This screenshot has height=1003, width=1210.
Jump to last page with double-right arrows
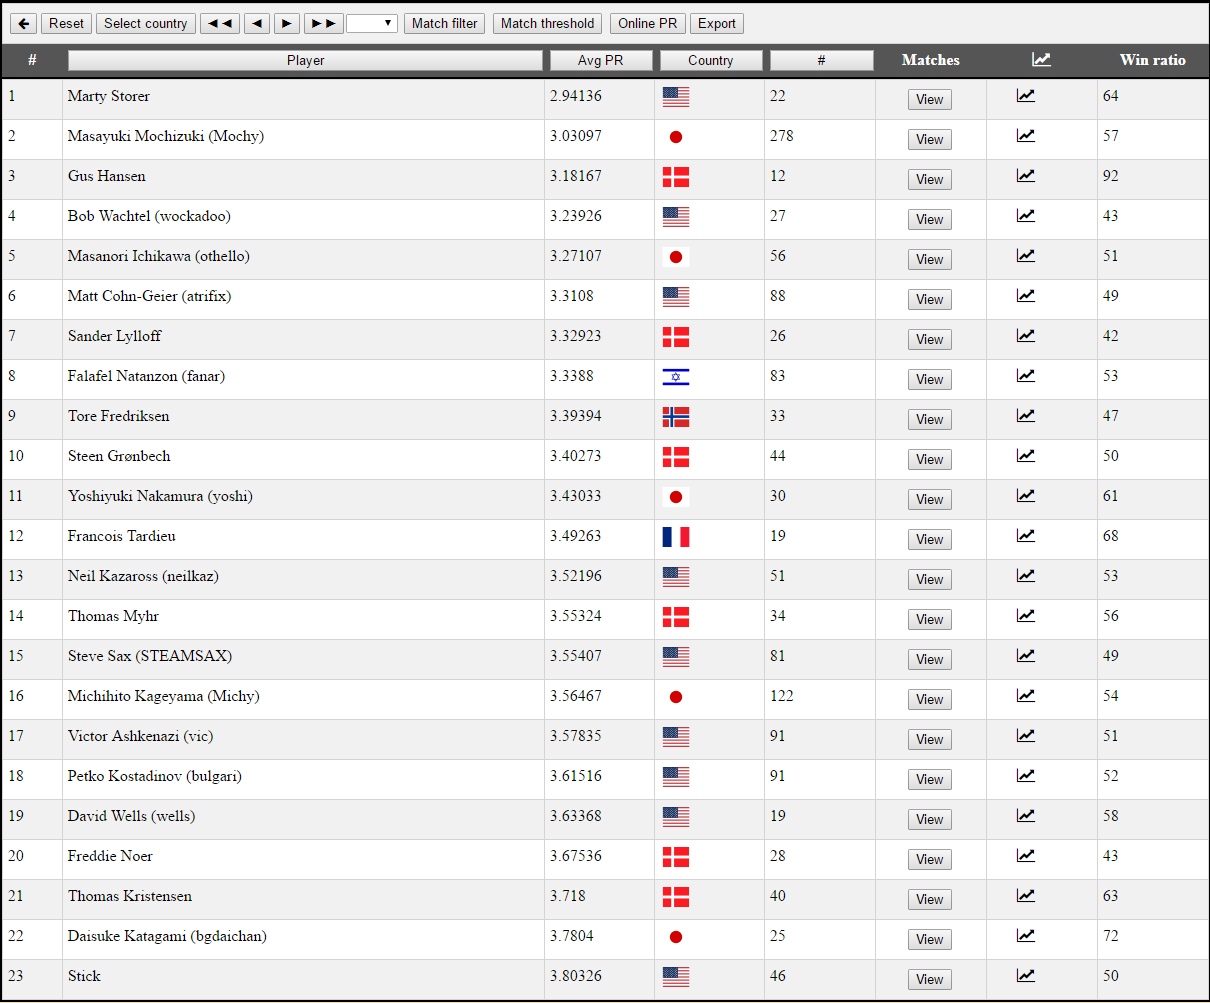(x=323, y=23)
